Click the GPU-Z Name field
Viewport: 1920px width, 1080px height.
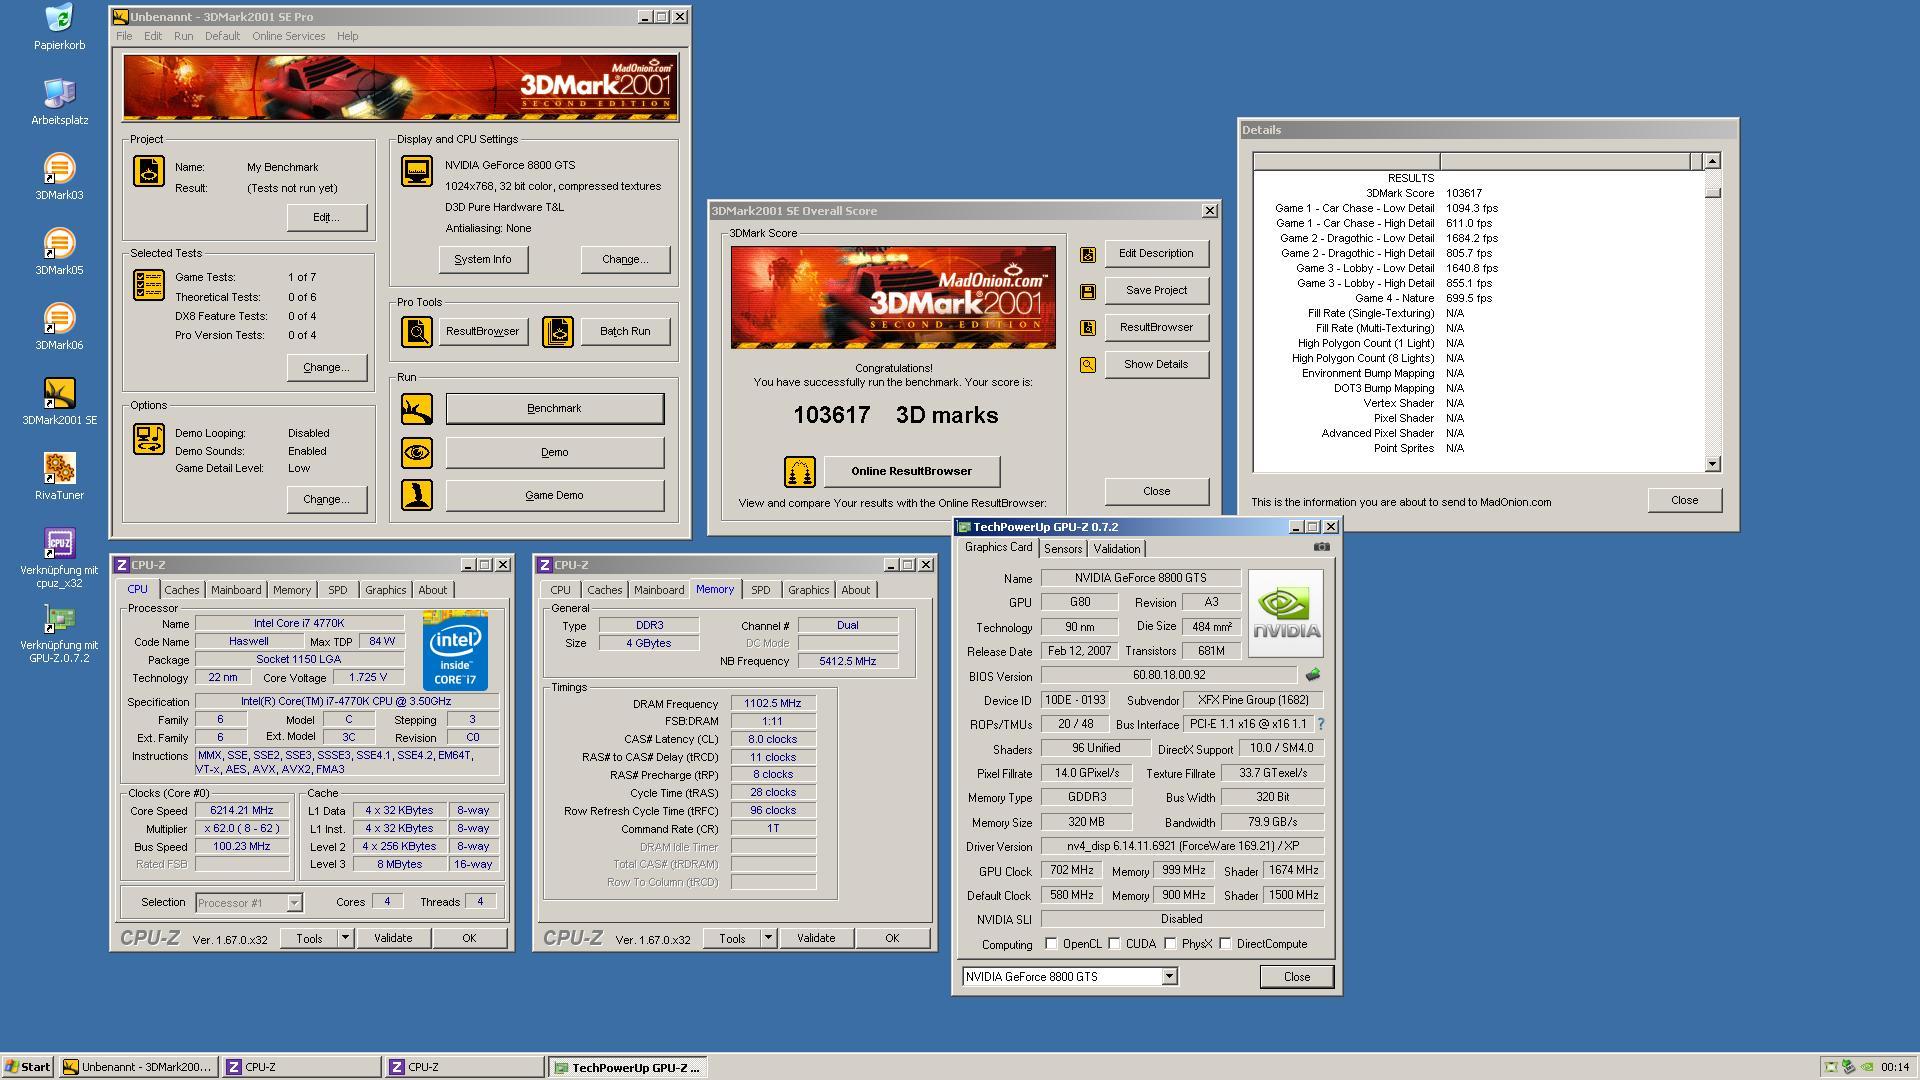[1140, 578]
